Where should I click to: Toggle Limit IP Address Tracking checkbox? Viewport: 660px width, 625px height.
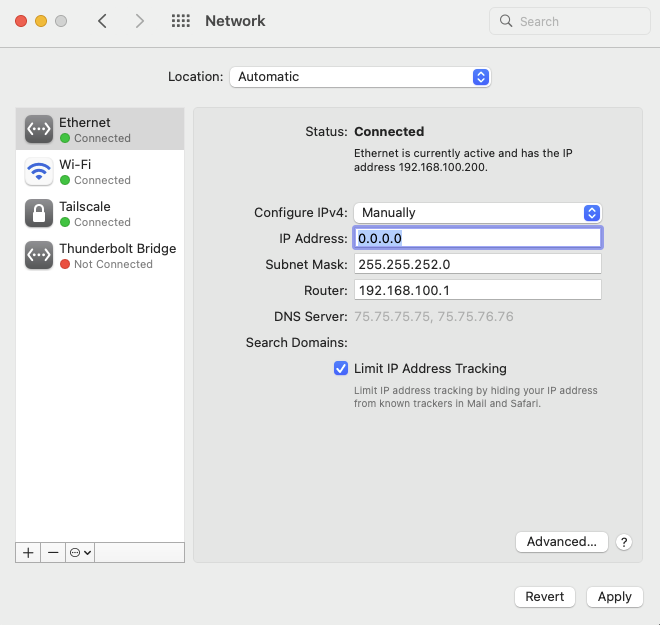[341, 368]
